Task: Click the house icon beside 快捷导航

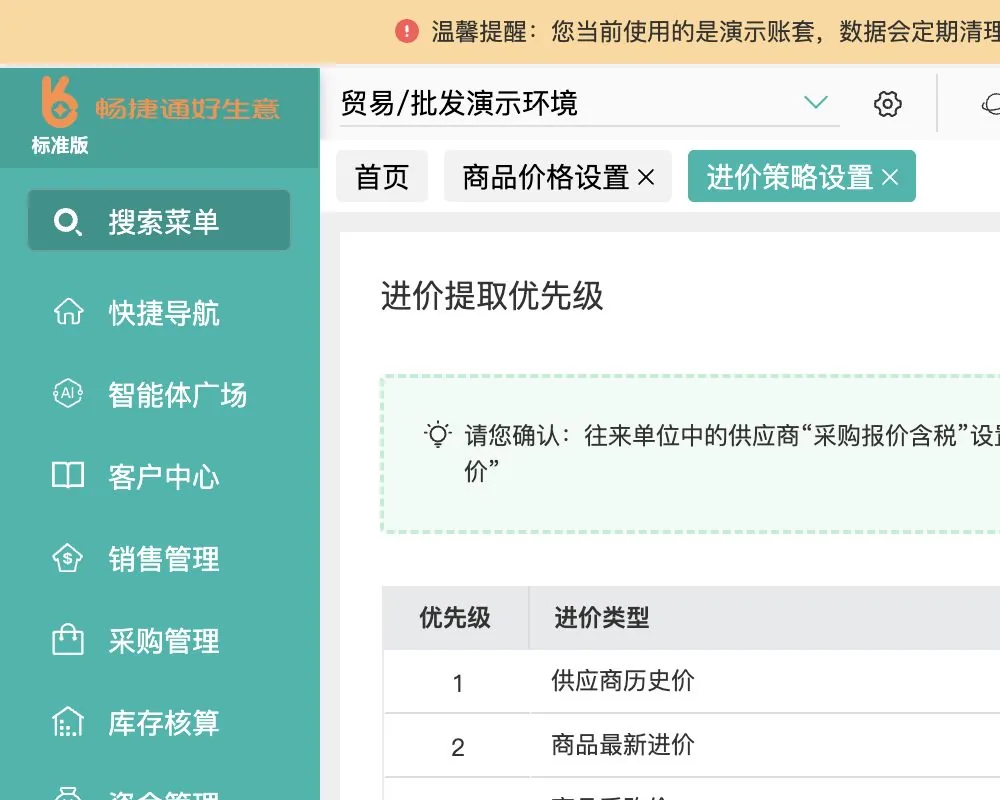Action: point(68,312)
